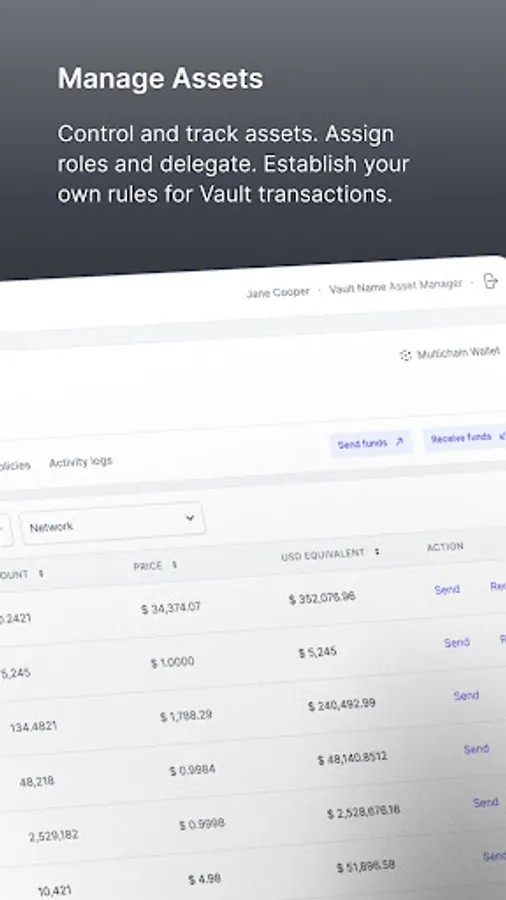The width and height of the screenshot is (506, 900).
Task: Open the Policies tab
Action: coord(15,465)
